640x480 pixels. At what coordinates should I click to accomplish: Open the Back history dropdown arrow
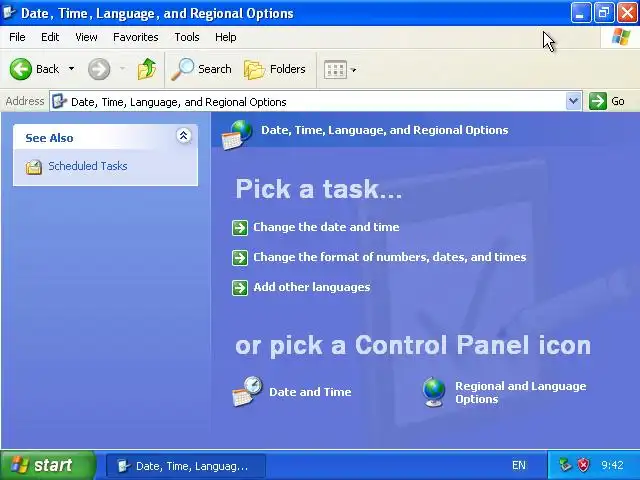[71, 69]
